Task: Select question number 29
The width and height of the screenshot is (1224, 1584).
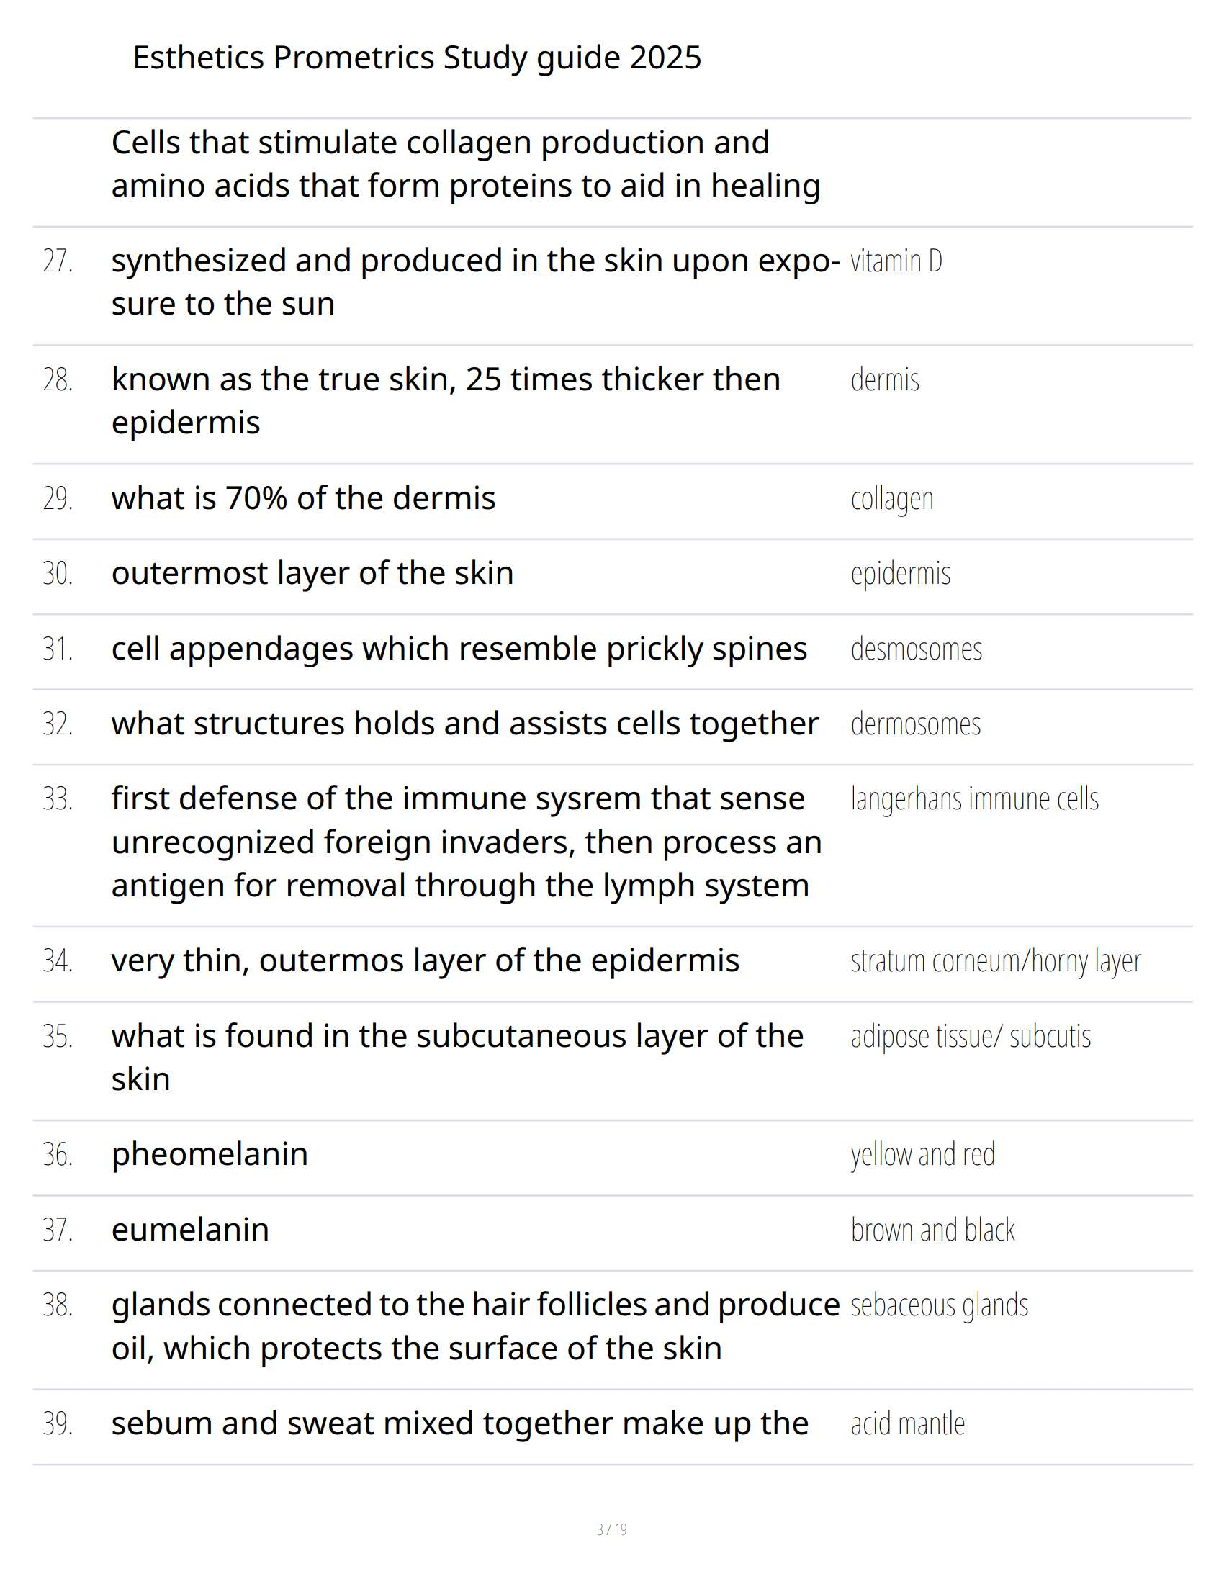Action: pyautogui.click(x=57, y=498)
